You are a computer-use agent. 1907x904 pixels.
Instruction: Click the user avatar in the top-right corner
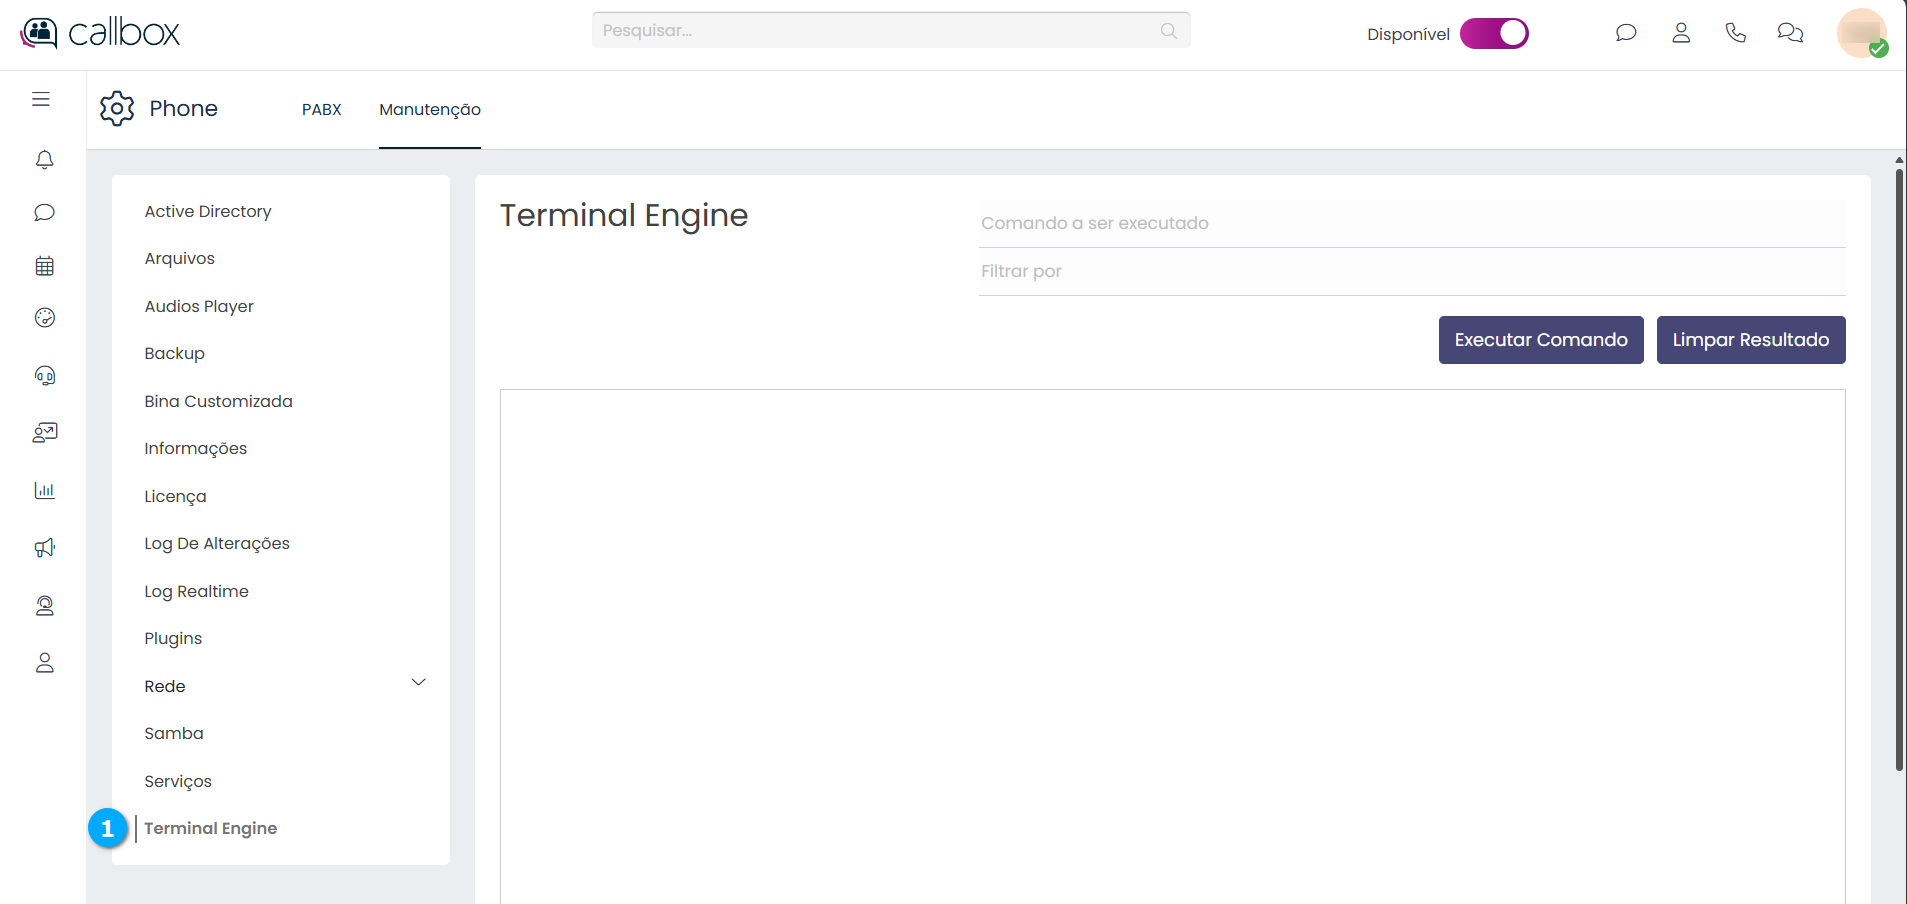coord(1860,33)
